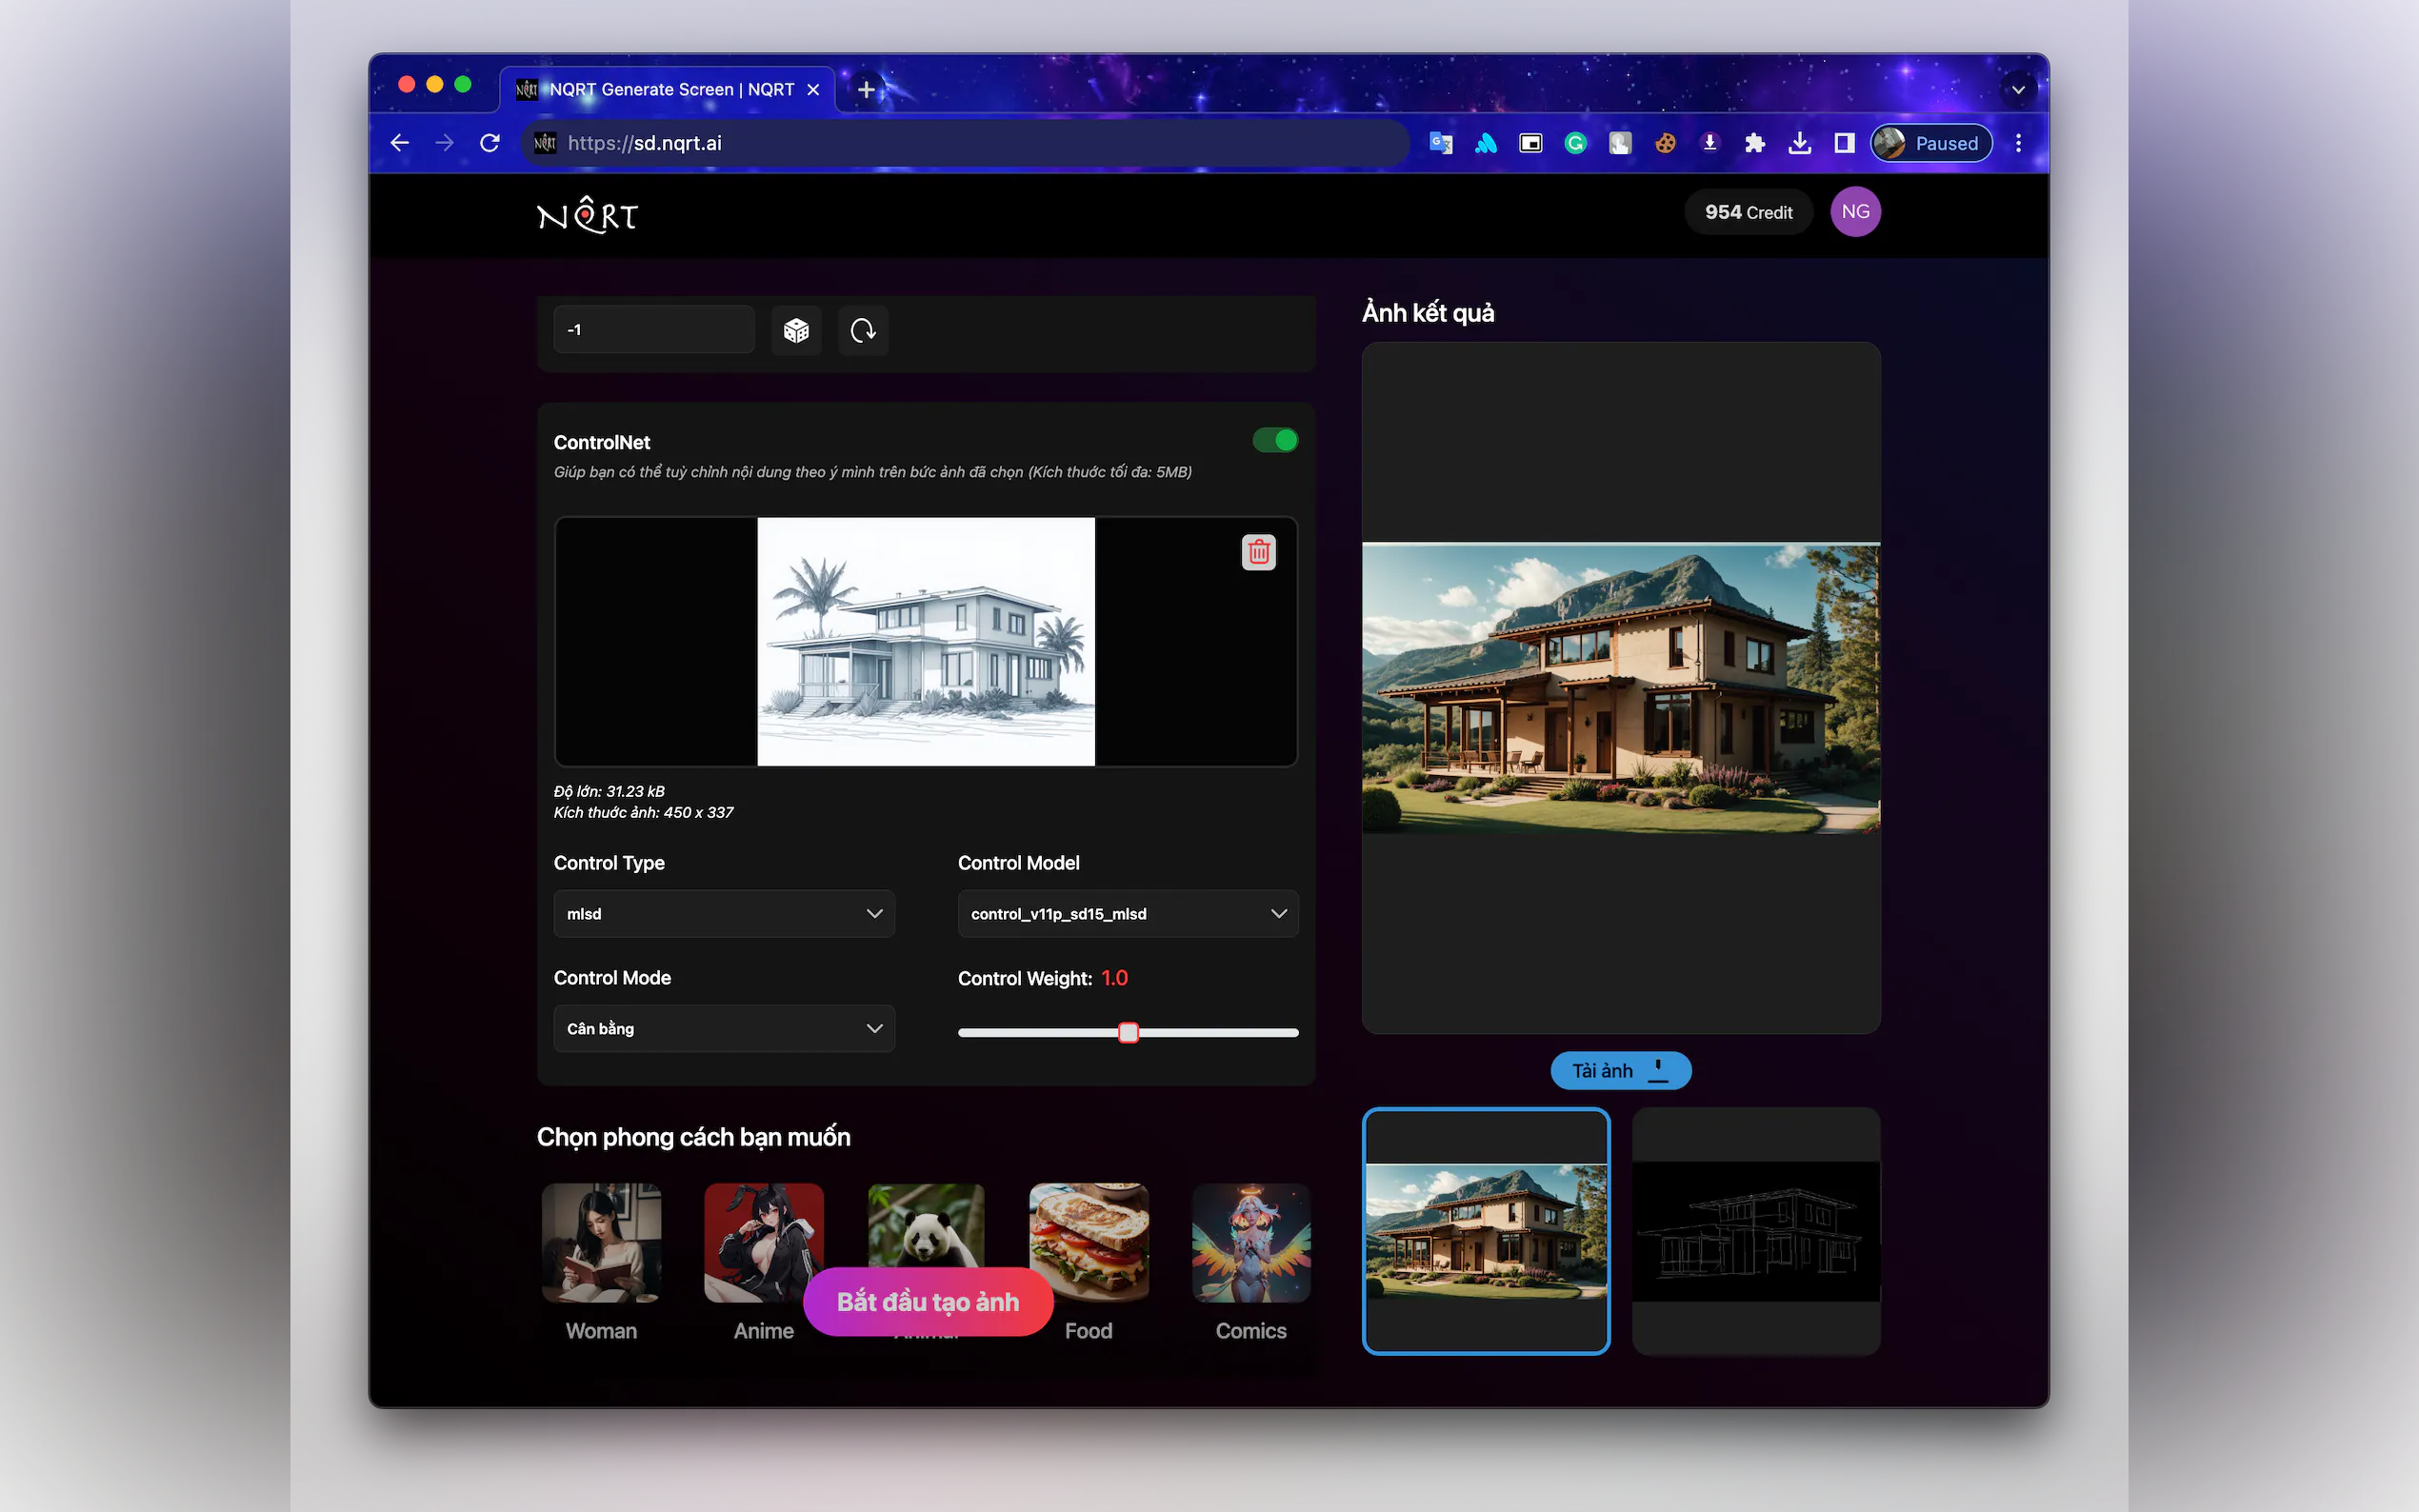Click the NQRT logo
The image size is (2419, 1512).
[x=587, y=214]
